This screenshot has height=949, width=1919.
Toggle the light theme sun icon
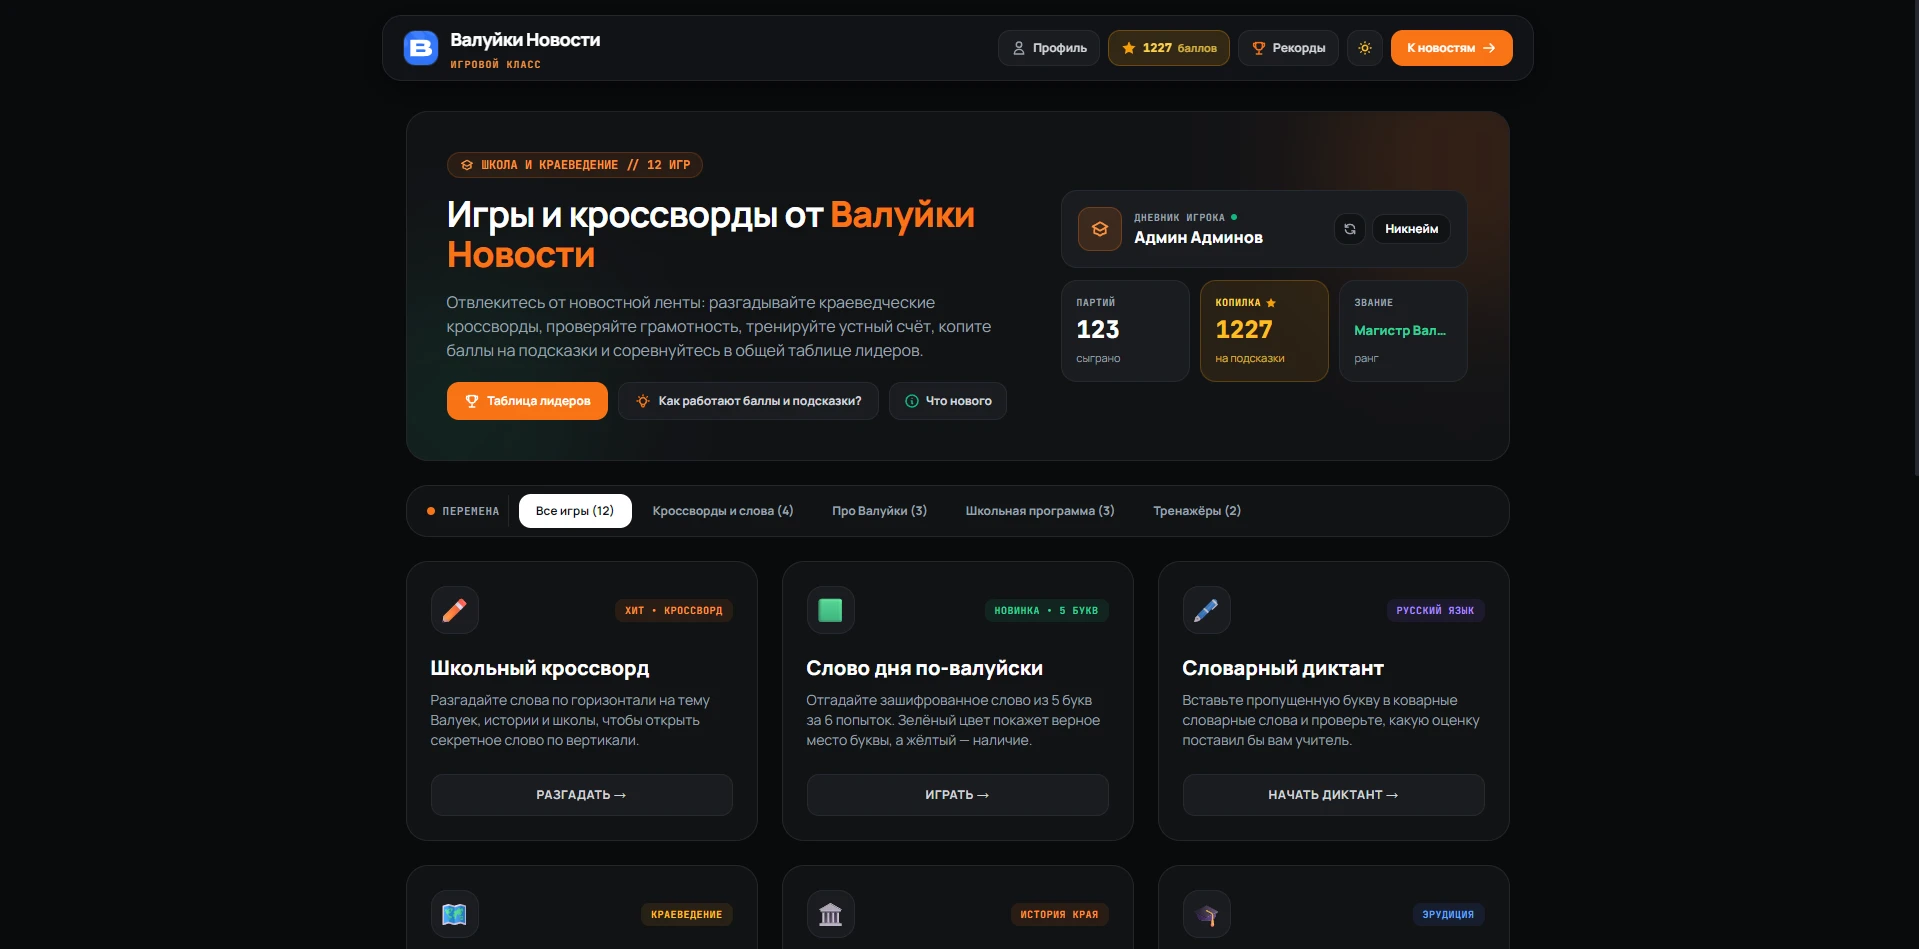pos(1365,48)
